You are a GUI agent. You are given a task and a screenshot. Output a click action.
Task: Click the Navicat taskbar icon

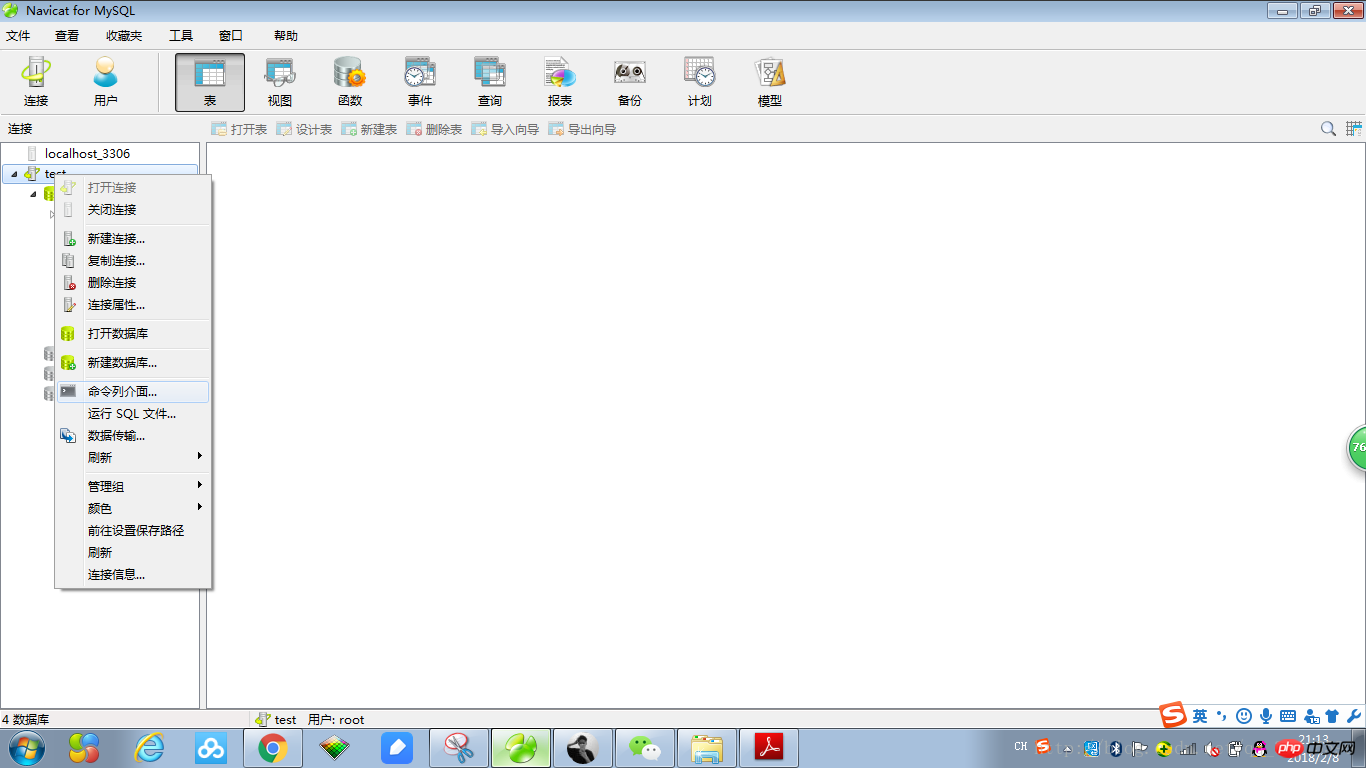(x=521, y=748)
